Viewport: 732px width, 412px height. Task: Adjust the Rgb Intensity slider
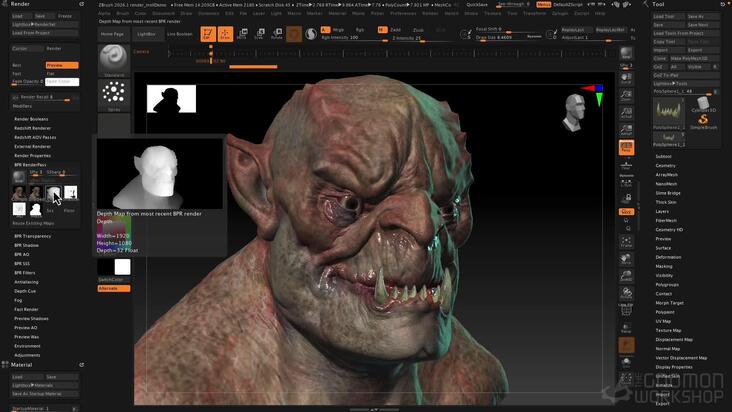(354, 37)
